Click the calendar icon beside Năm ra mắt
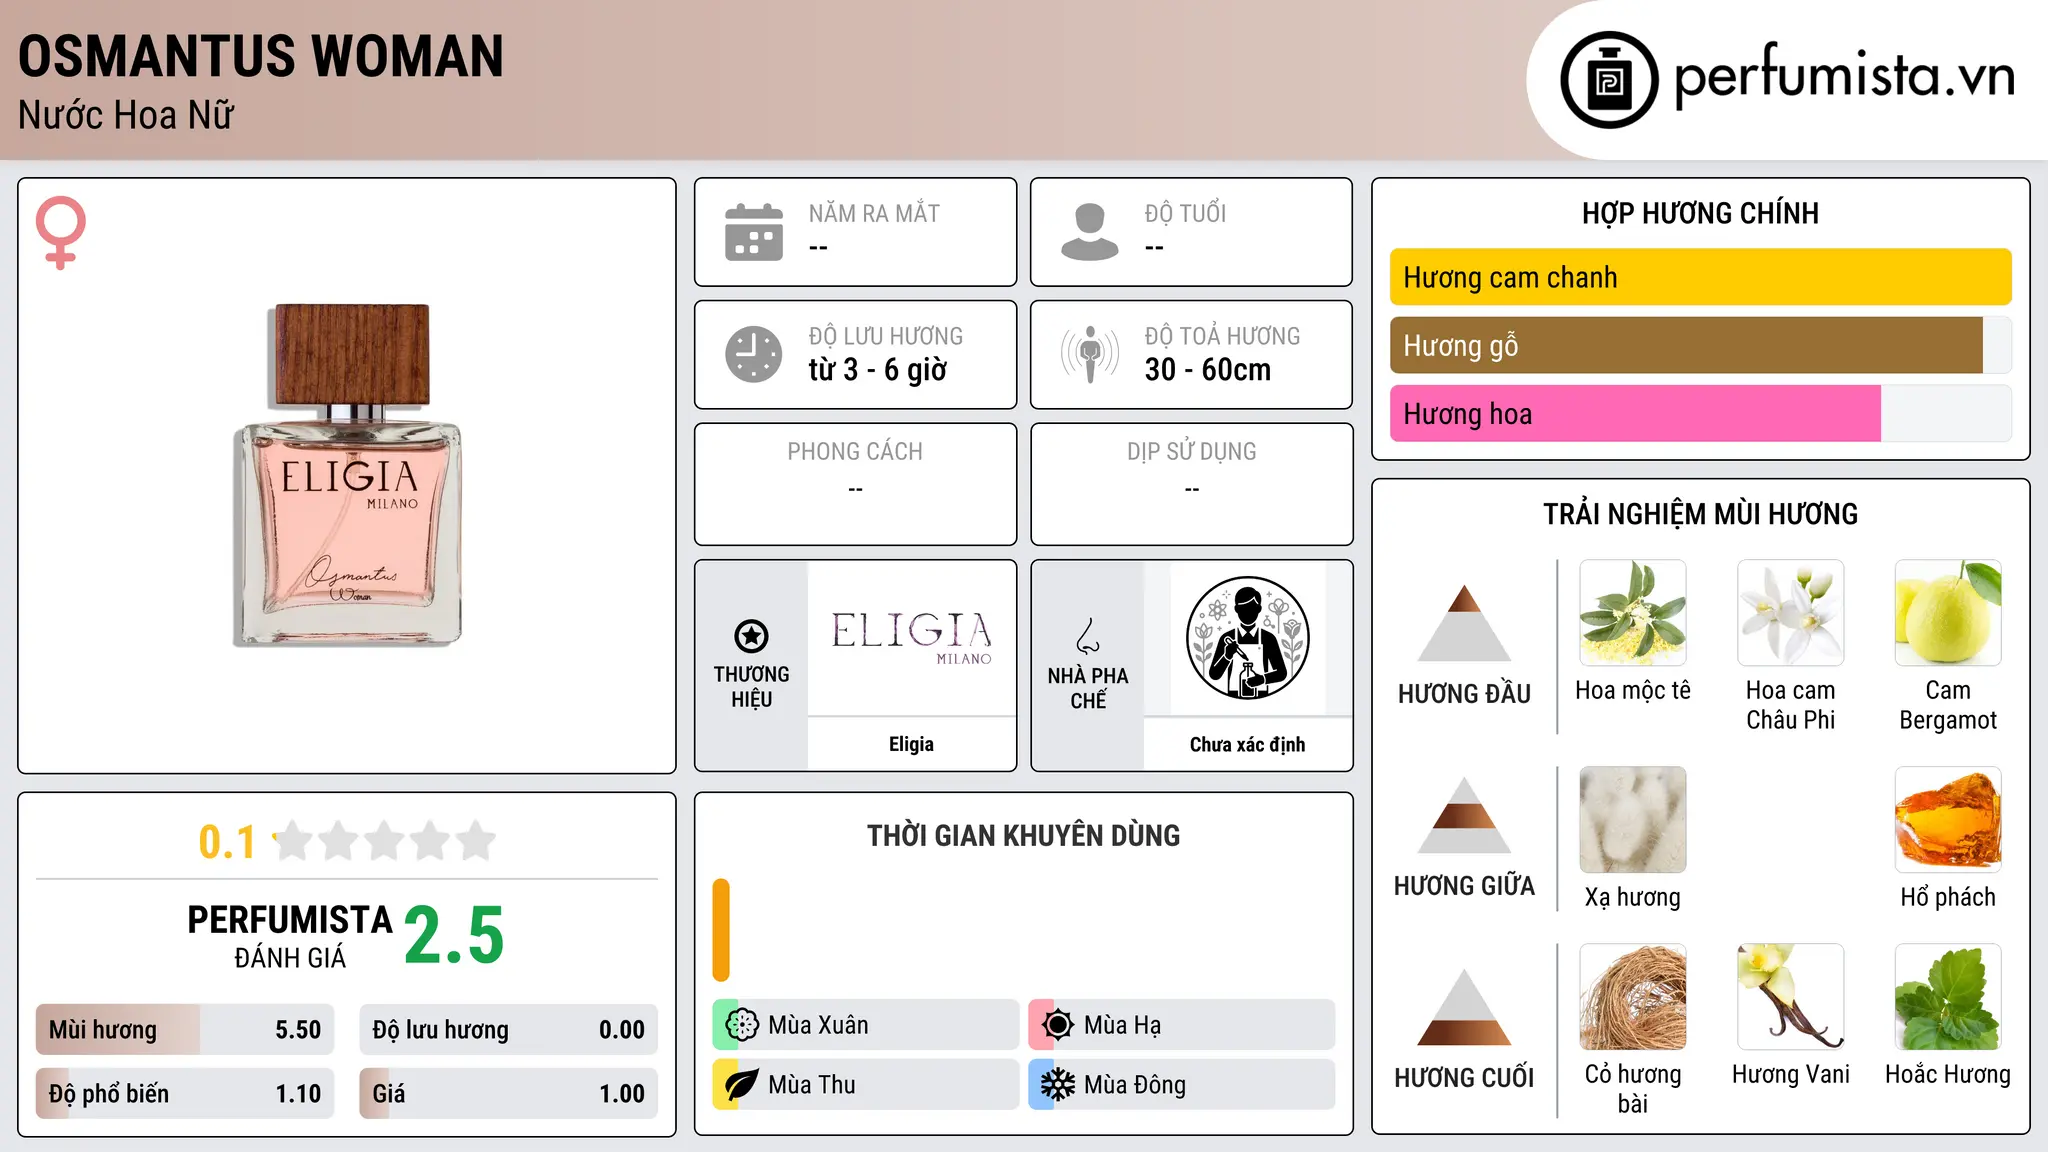This screenshot has width=2048, height=1152. pyautogui.click(x=754, y=232)
